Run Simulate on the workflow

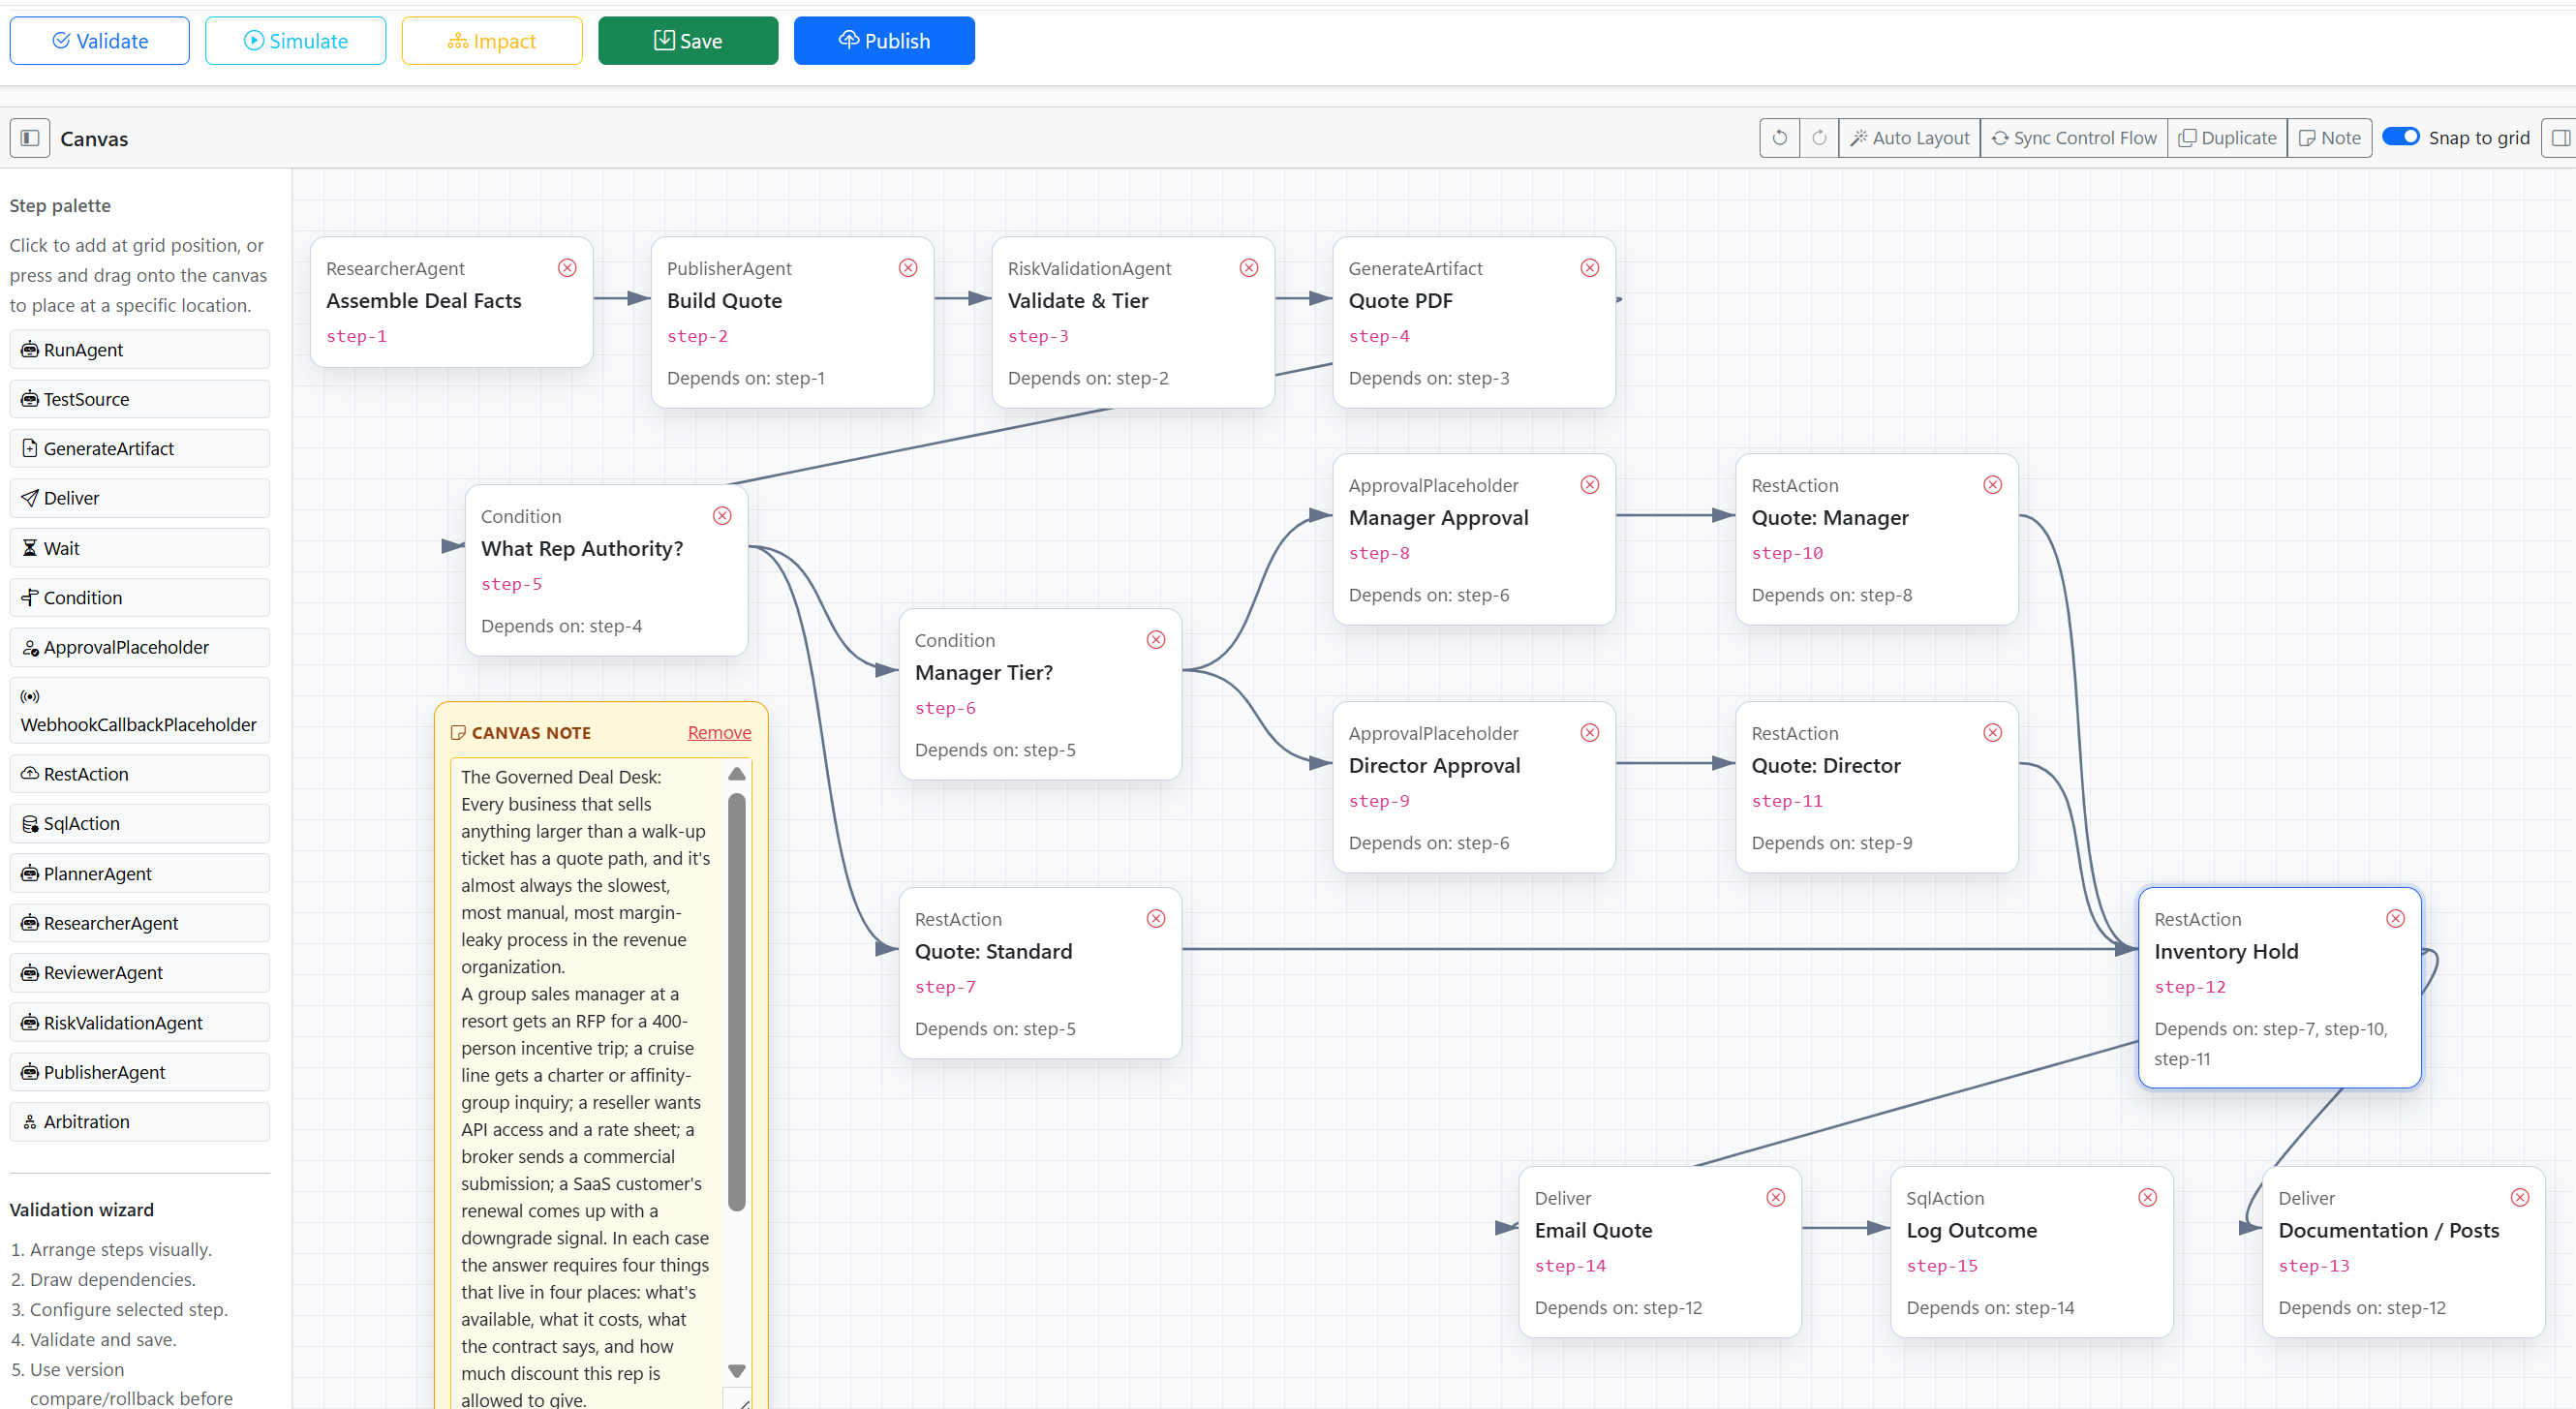295,41
